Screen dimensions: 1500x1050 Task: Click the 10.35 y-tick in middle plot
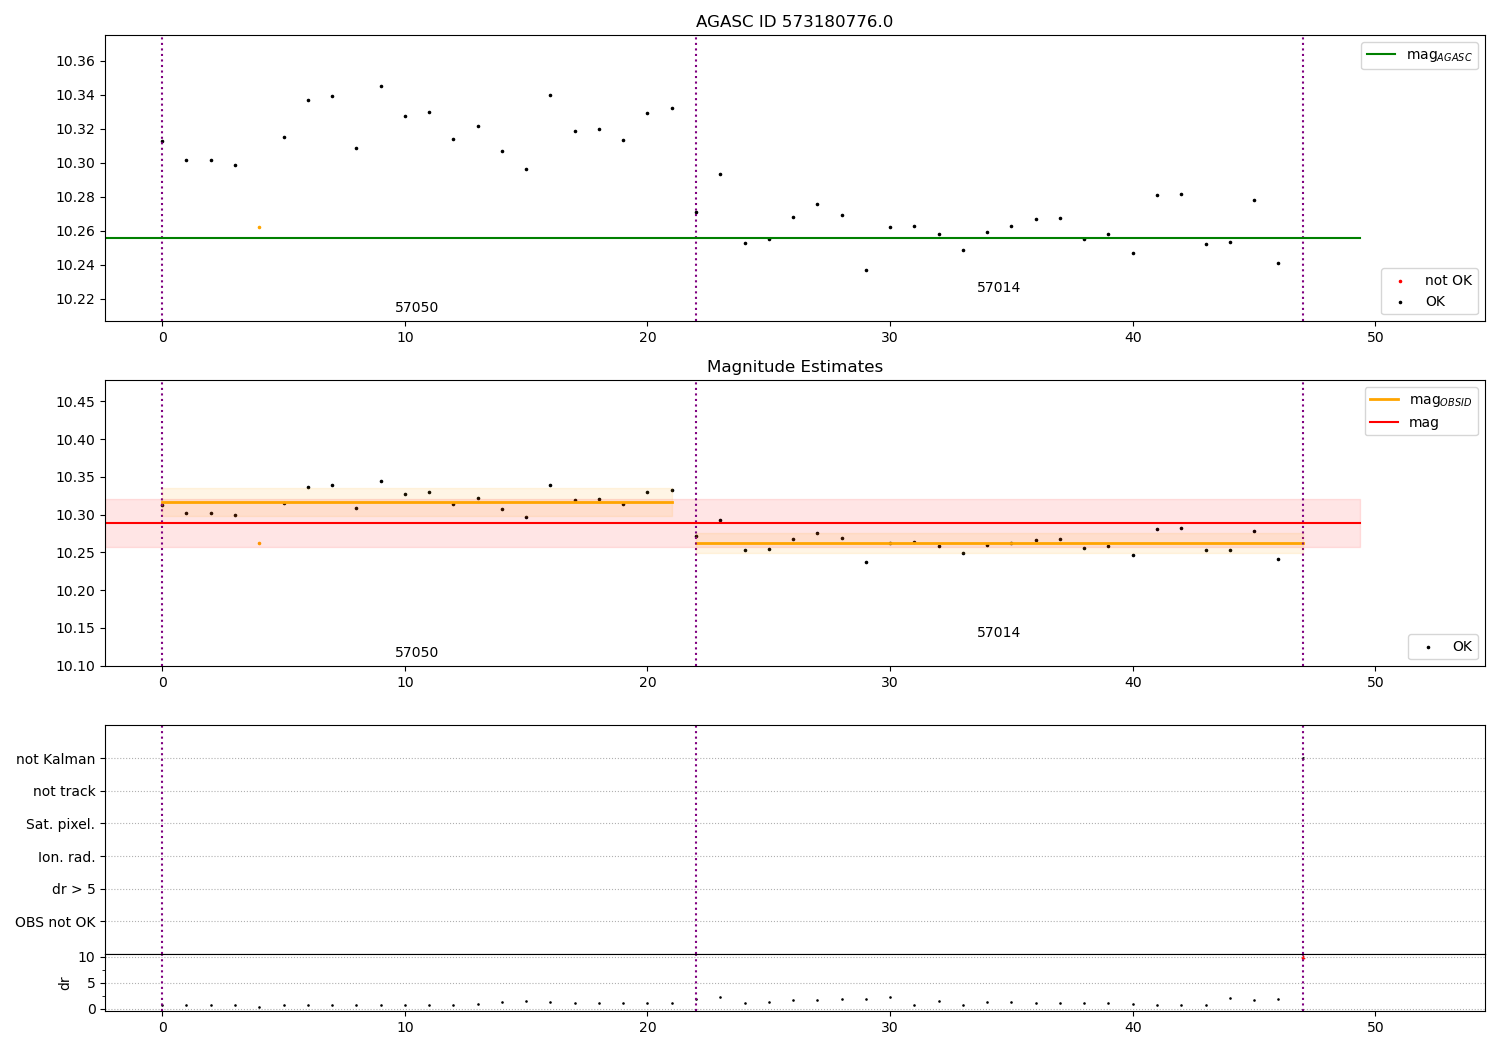[x=75, y=478]
